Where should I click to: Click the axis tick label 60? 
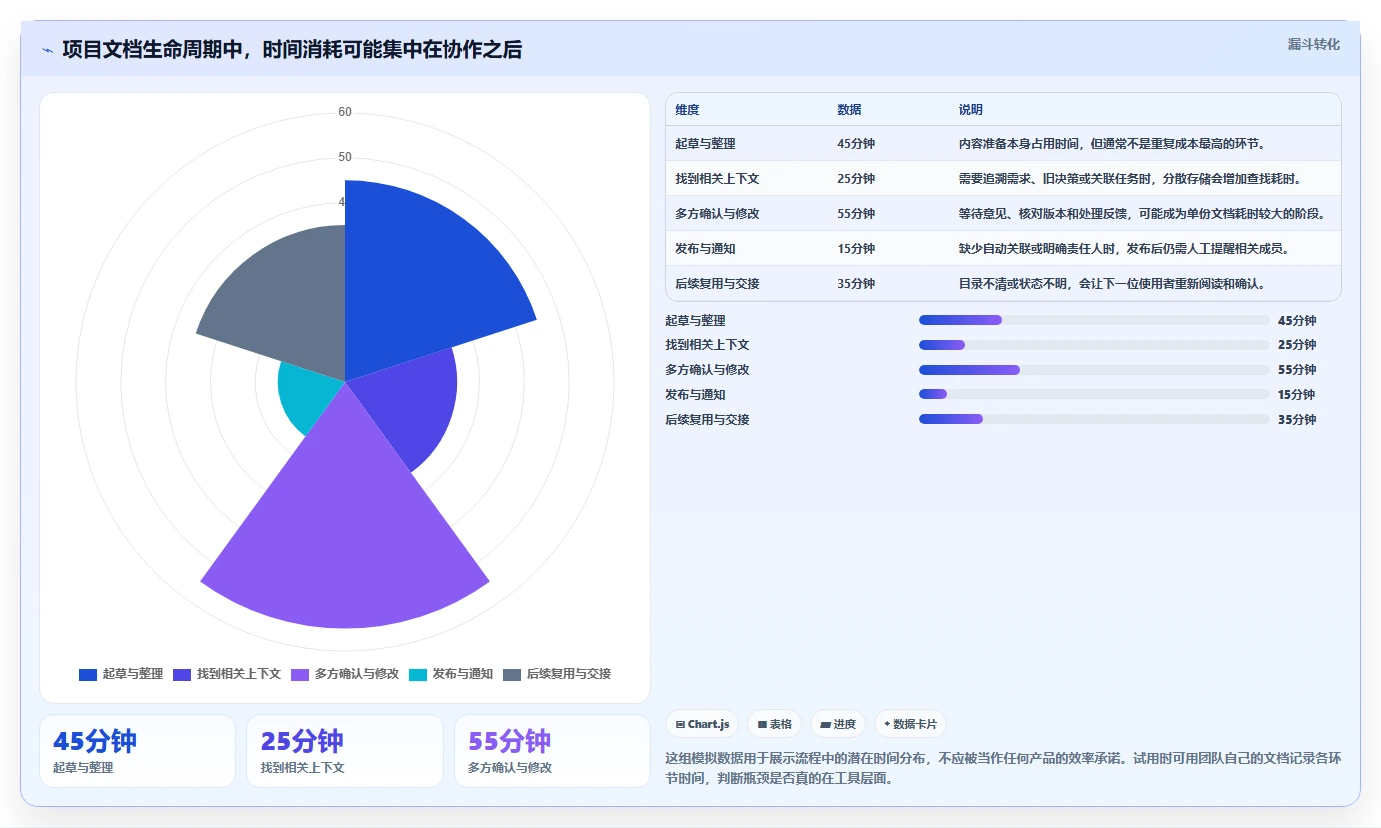[x=345, y=112]
